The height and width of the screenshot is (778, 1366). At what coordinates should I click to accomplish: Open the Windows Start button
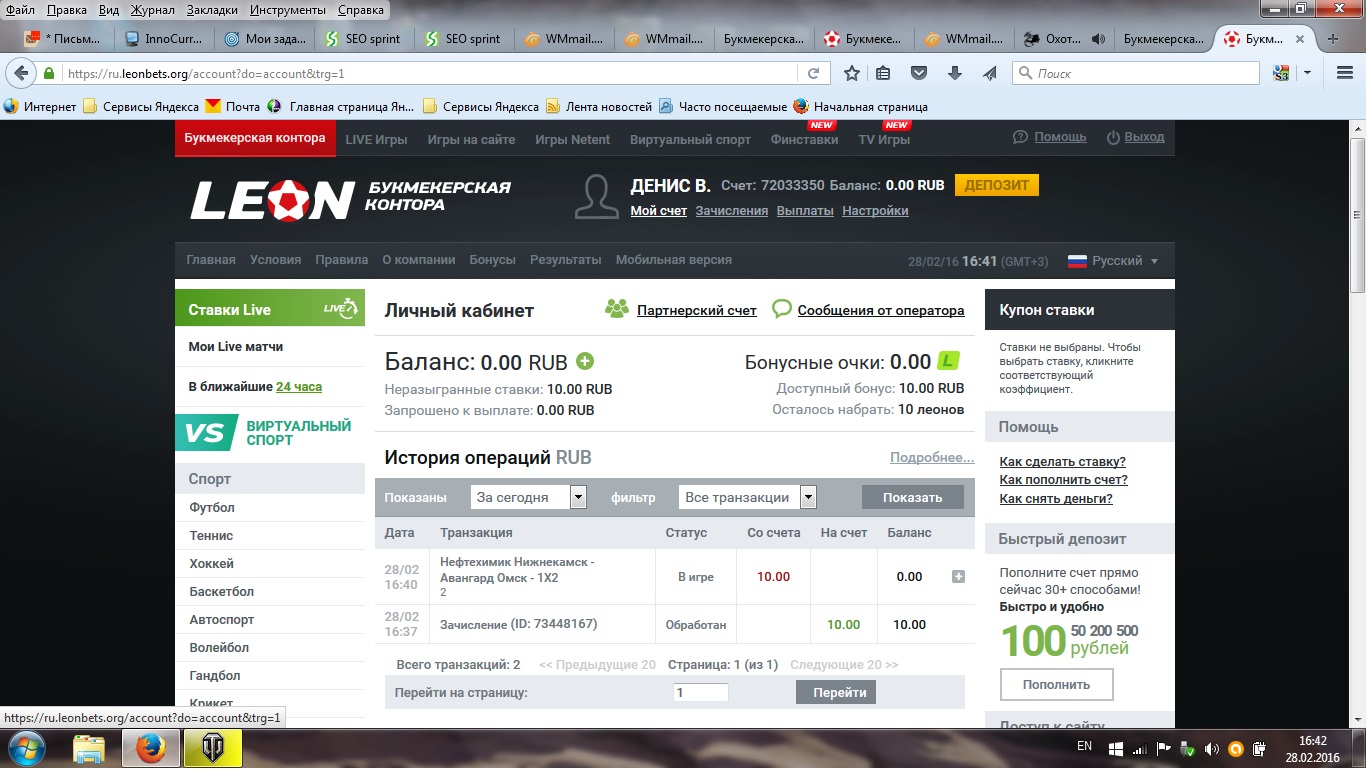coord(25,748)
